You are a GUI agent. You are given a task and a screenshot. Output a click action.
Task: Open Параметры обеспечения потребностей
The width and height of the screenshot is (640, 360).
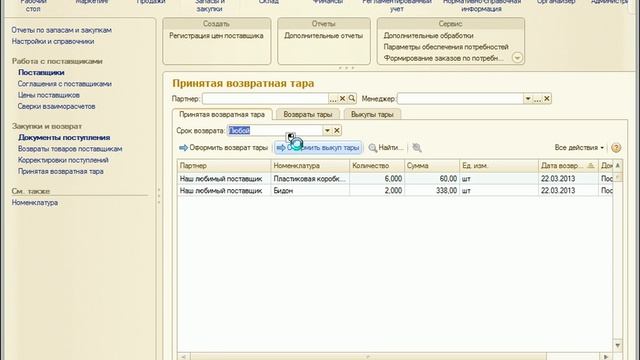point(446,47)
